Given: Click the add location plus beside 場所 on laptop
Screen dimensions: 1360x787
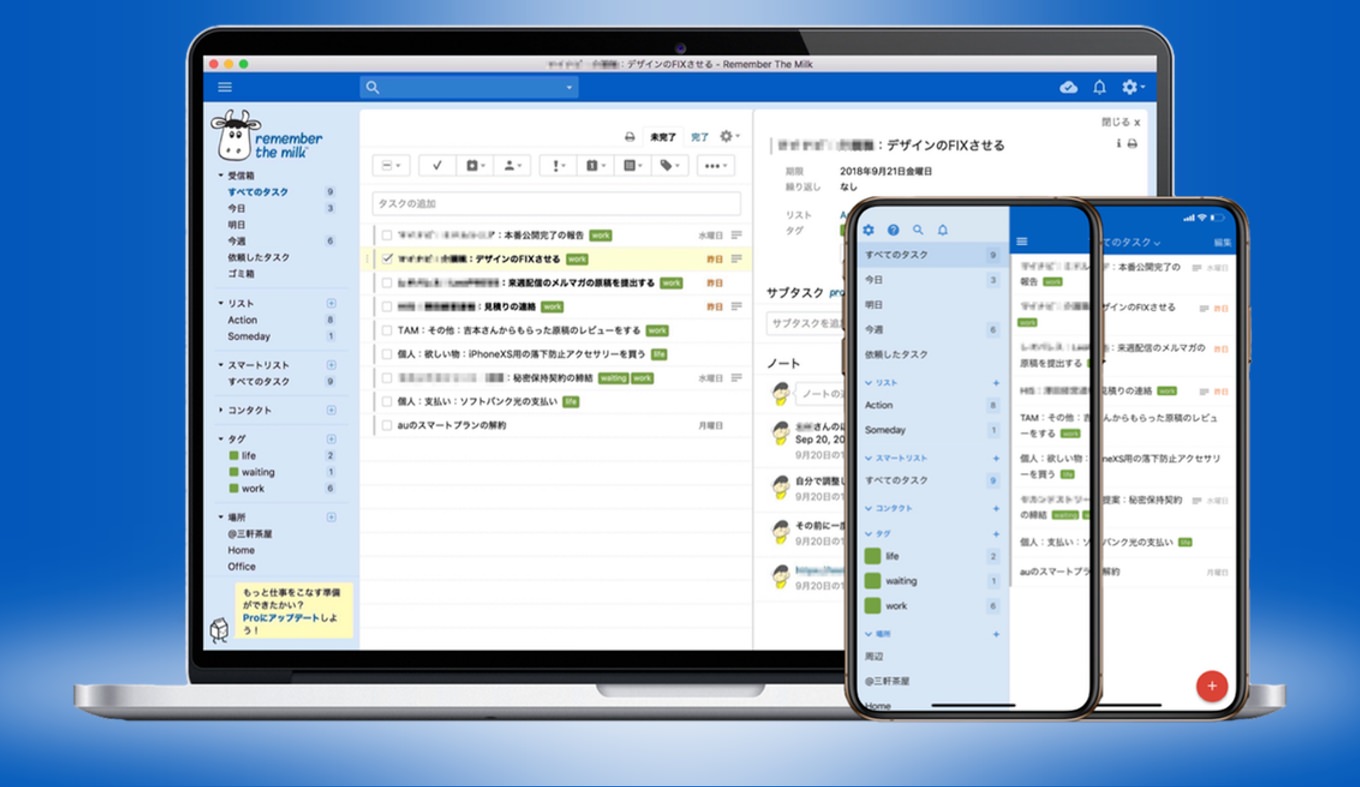Looking at the screenshot, I should point(331,517).
